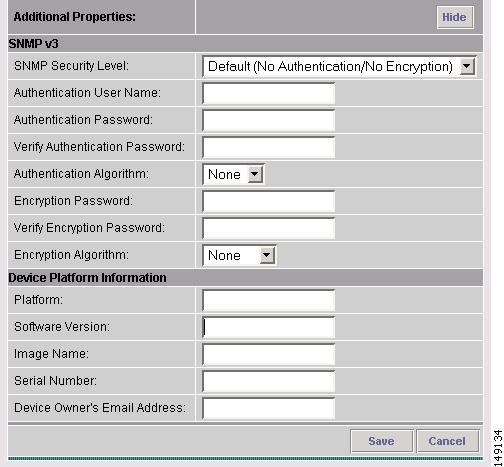
Task: Save the device properties
Action: (x=382, y=441)
